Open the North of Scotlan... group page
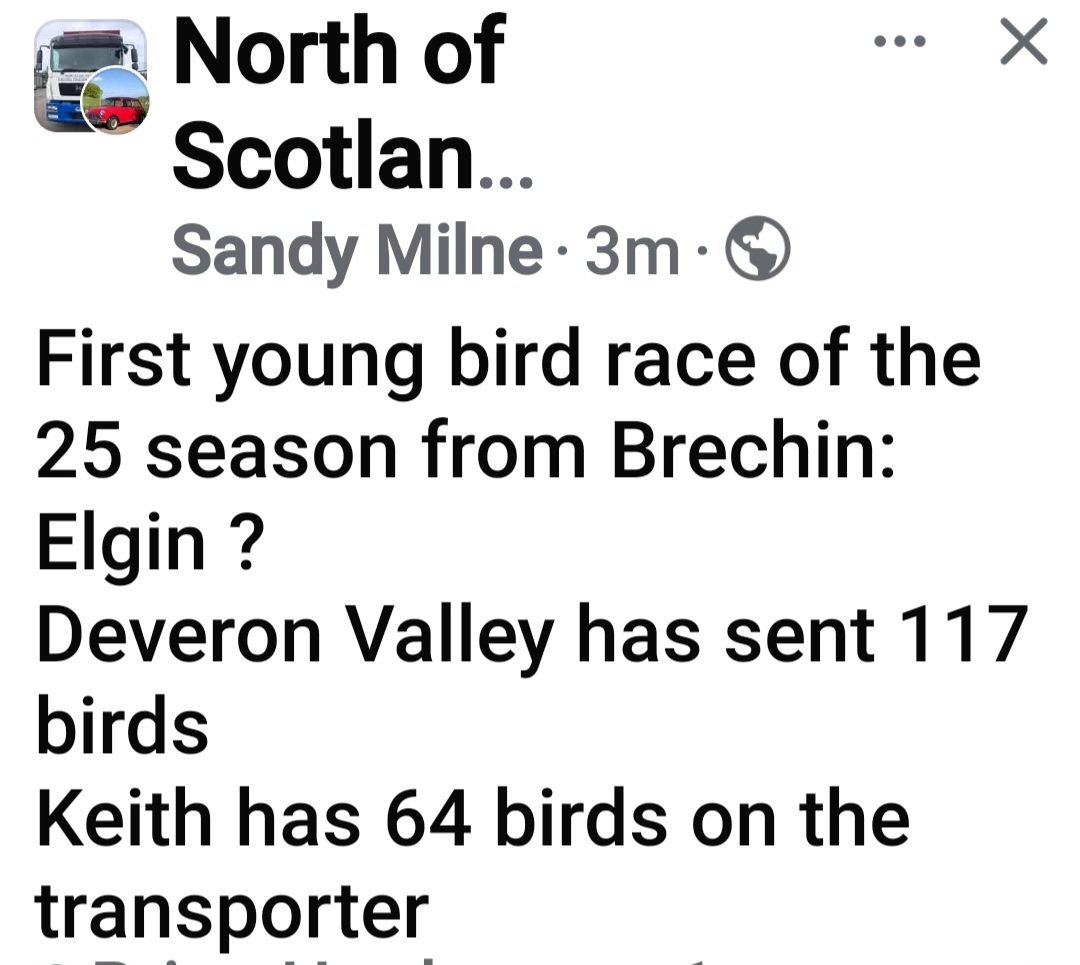 pos(352,101)
